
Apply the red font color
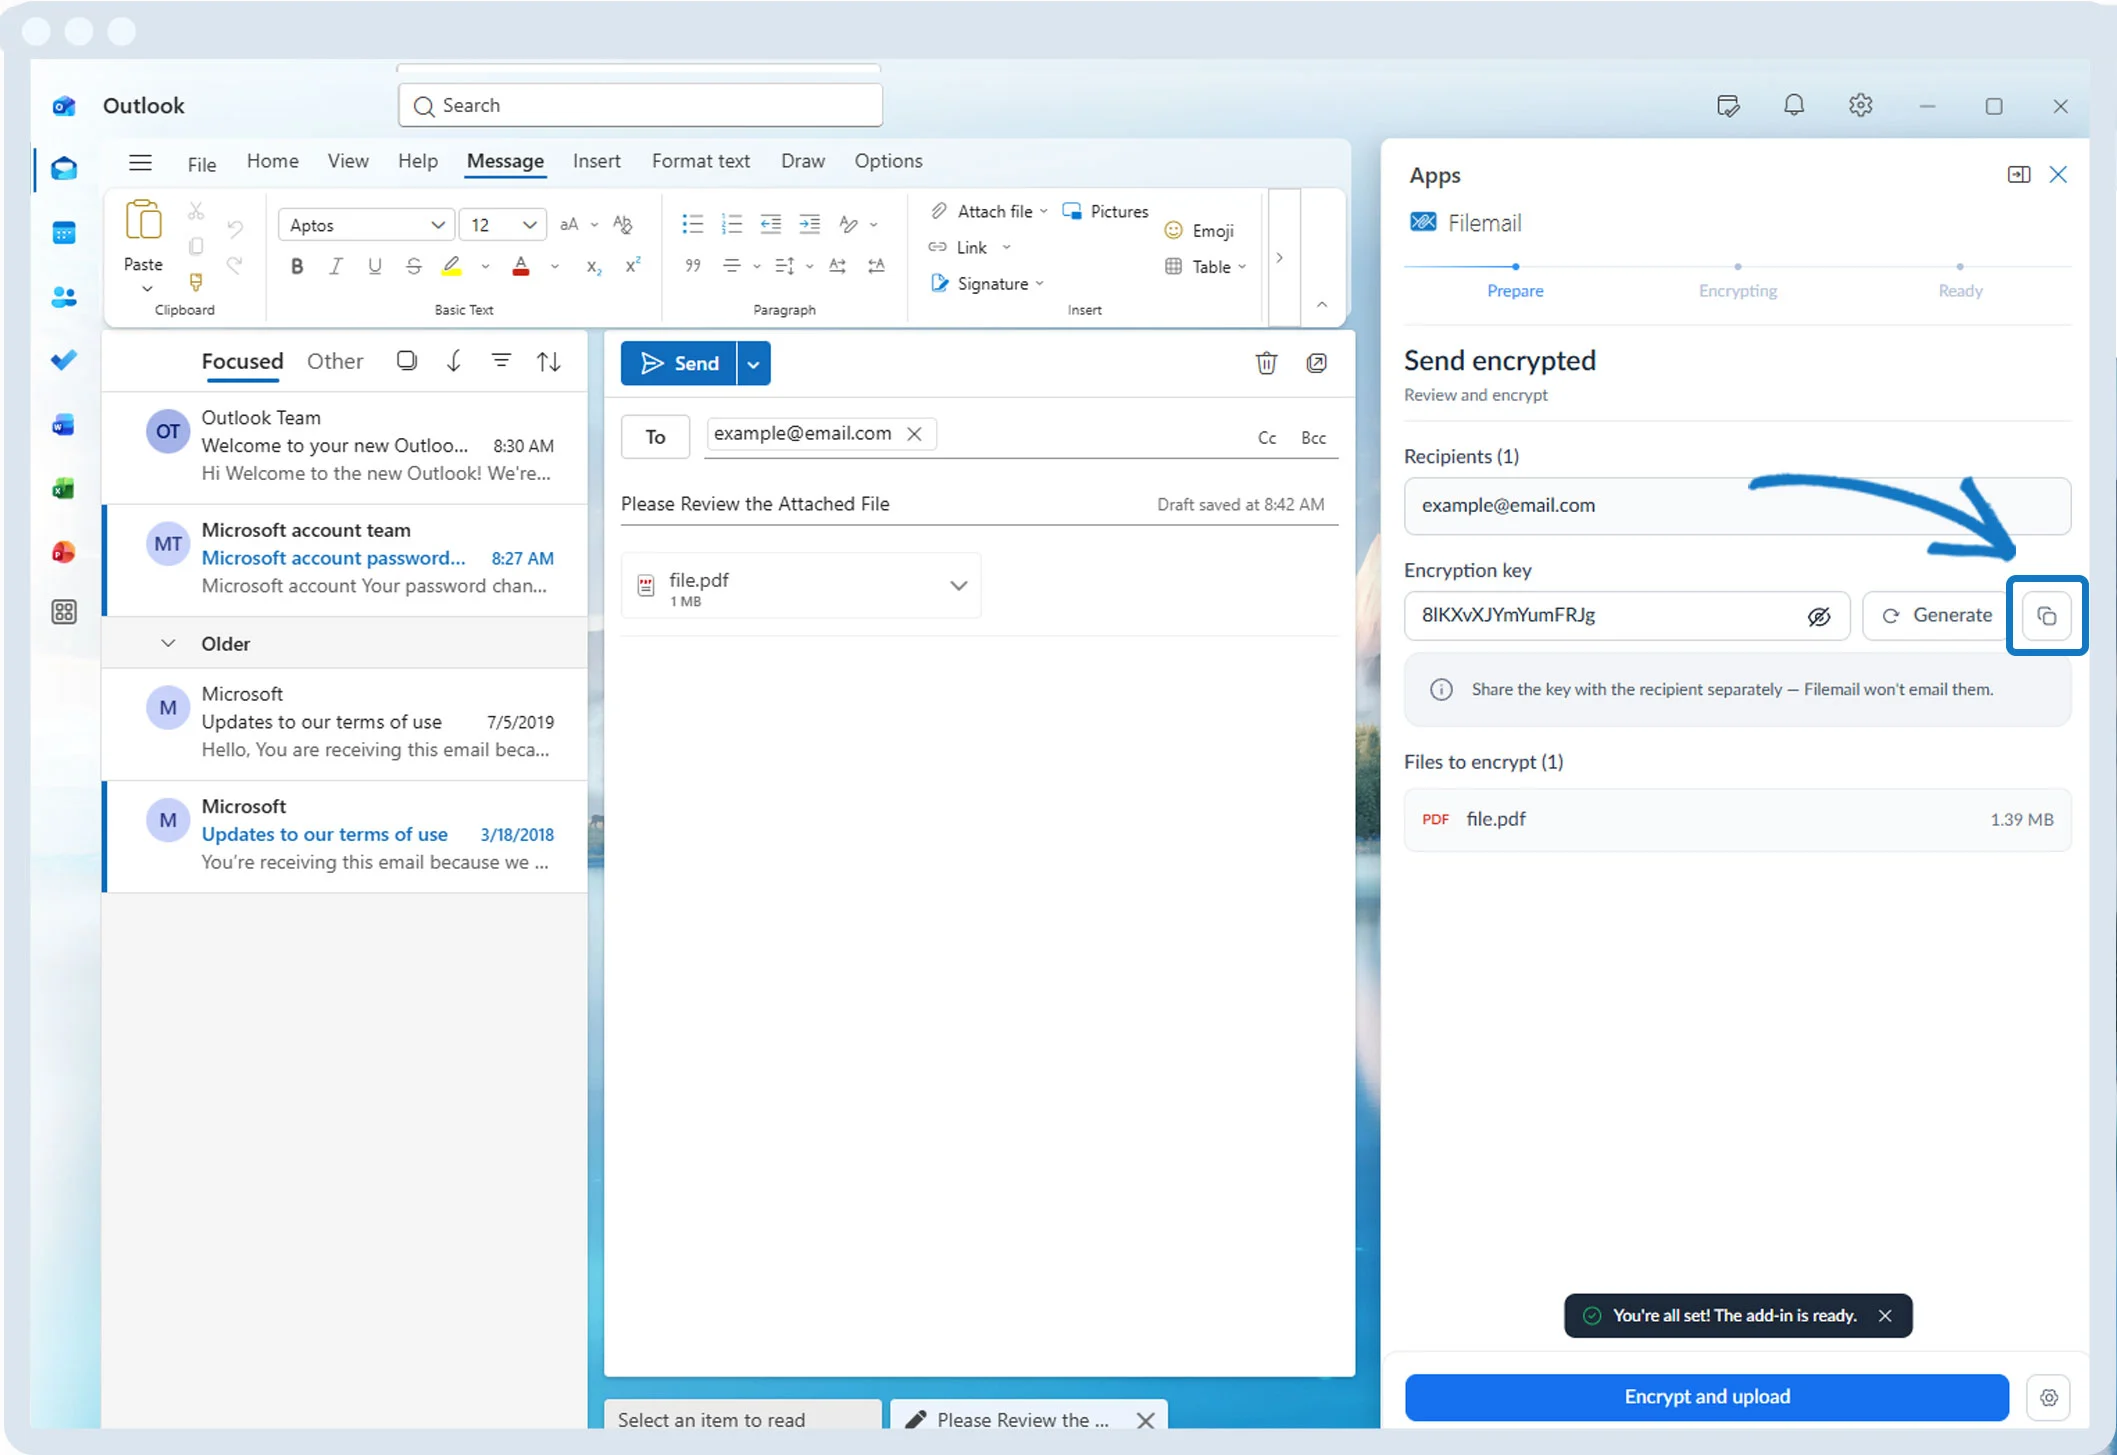pyautogui.click(x=521, y=266)
